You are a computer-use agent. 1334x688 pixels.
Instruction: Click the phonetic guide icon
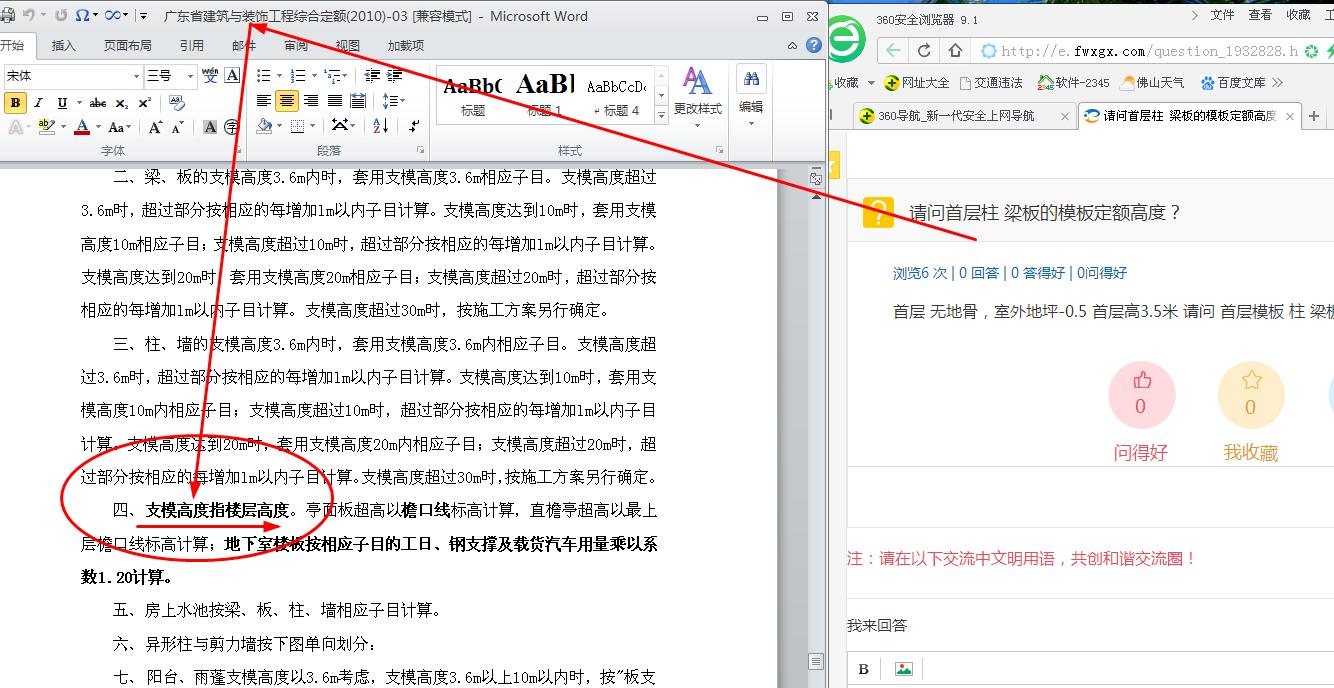pos(210,75)
